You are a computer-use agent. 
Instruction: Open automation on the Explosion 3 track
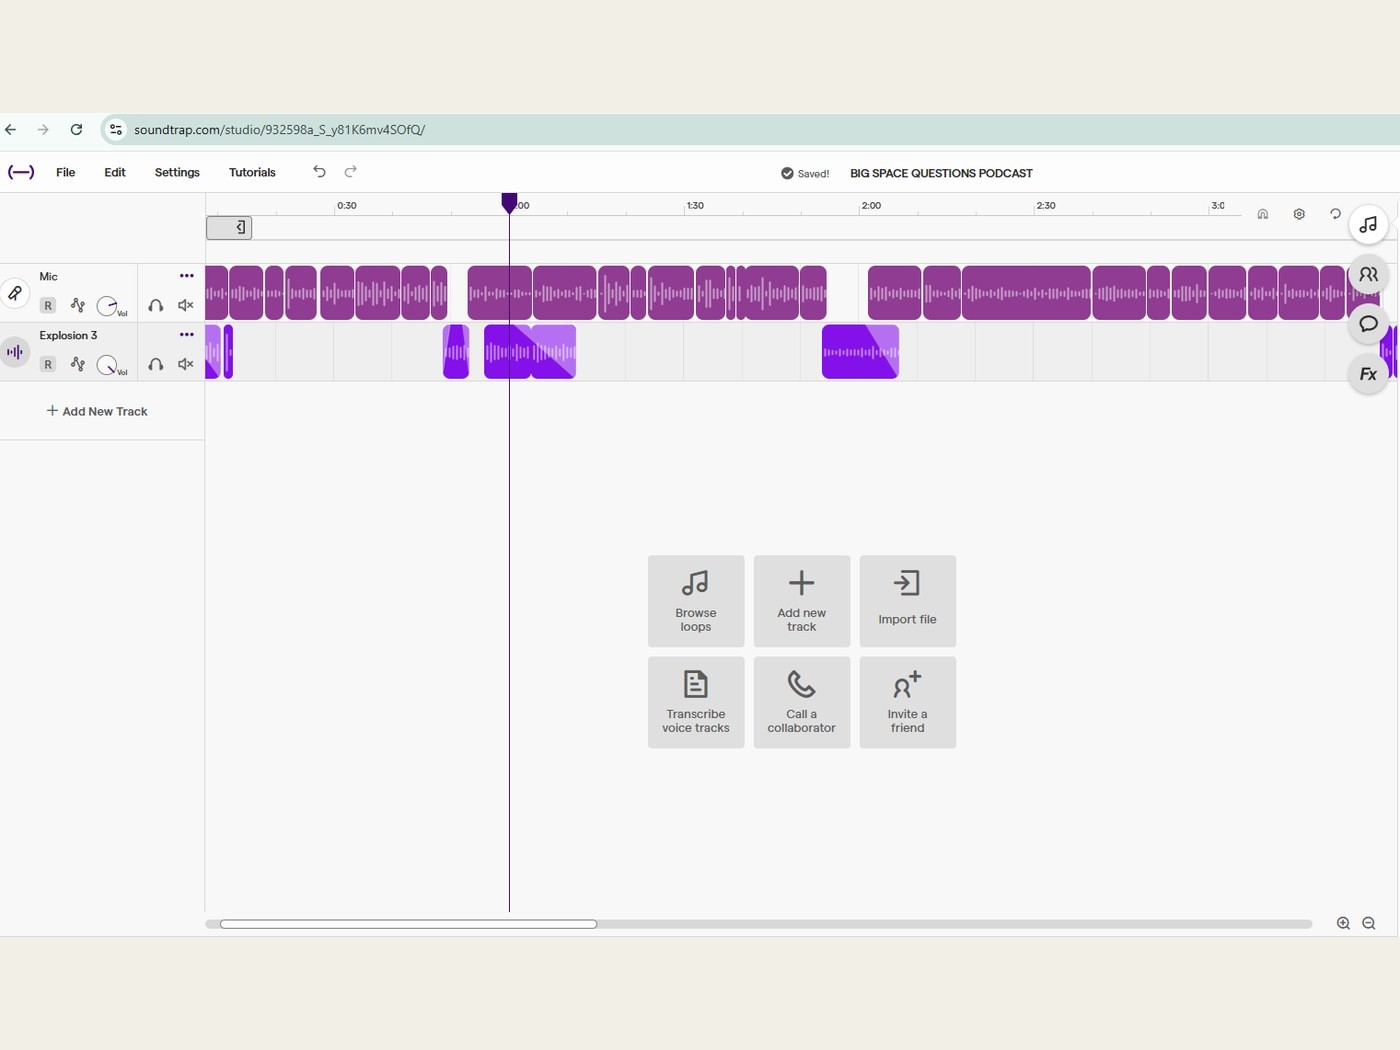[x=77, y=364]
